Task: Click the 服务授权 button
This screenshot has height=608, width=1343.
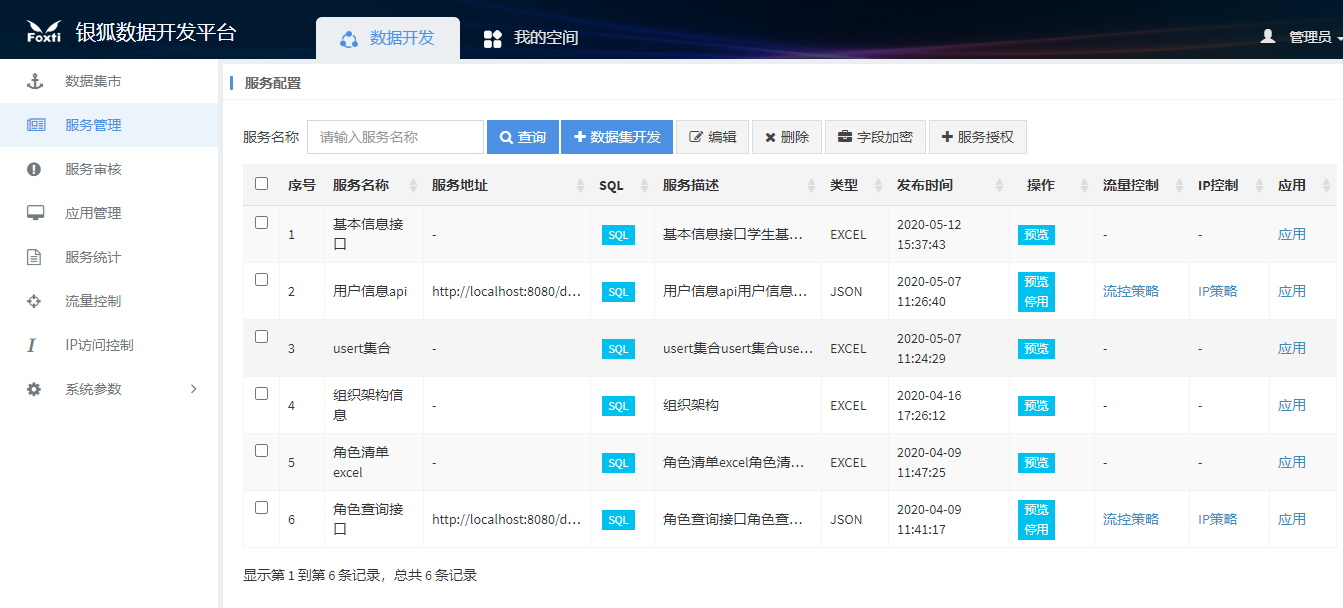Action: point(978,137)
